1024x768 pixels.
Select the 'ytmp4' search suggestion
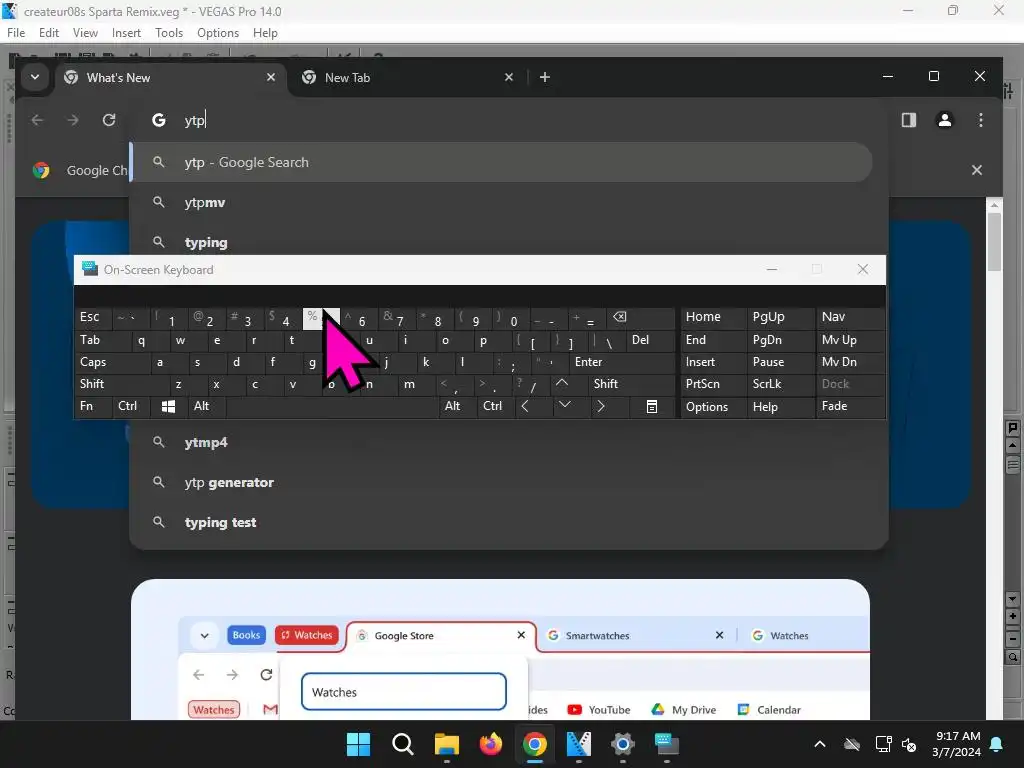click(502, 442)
